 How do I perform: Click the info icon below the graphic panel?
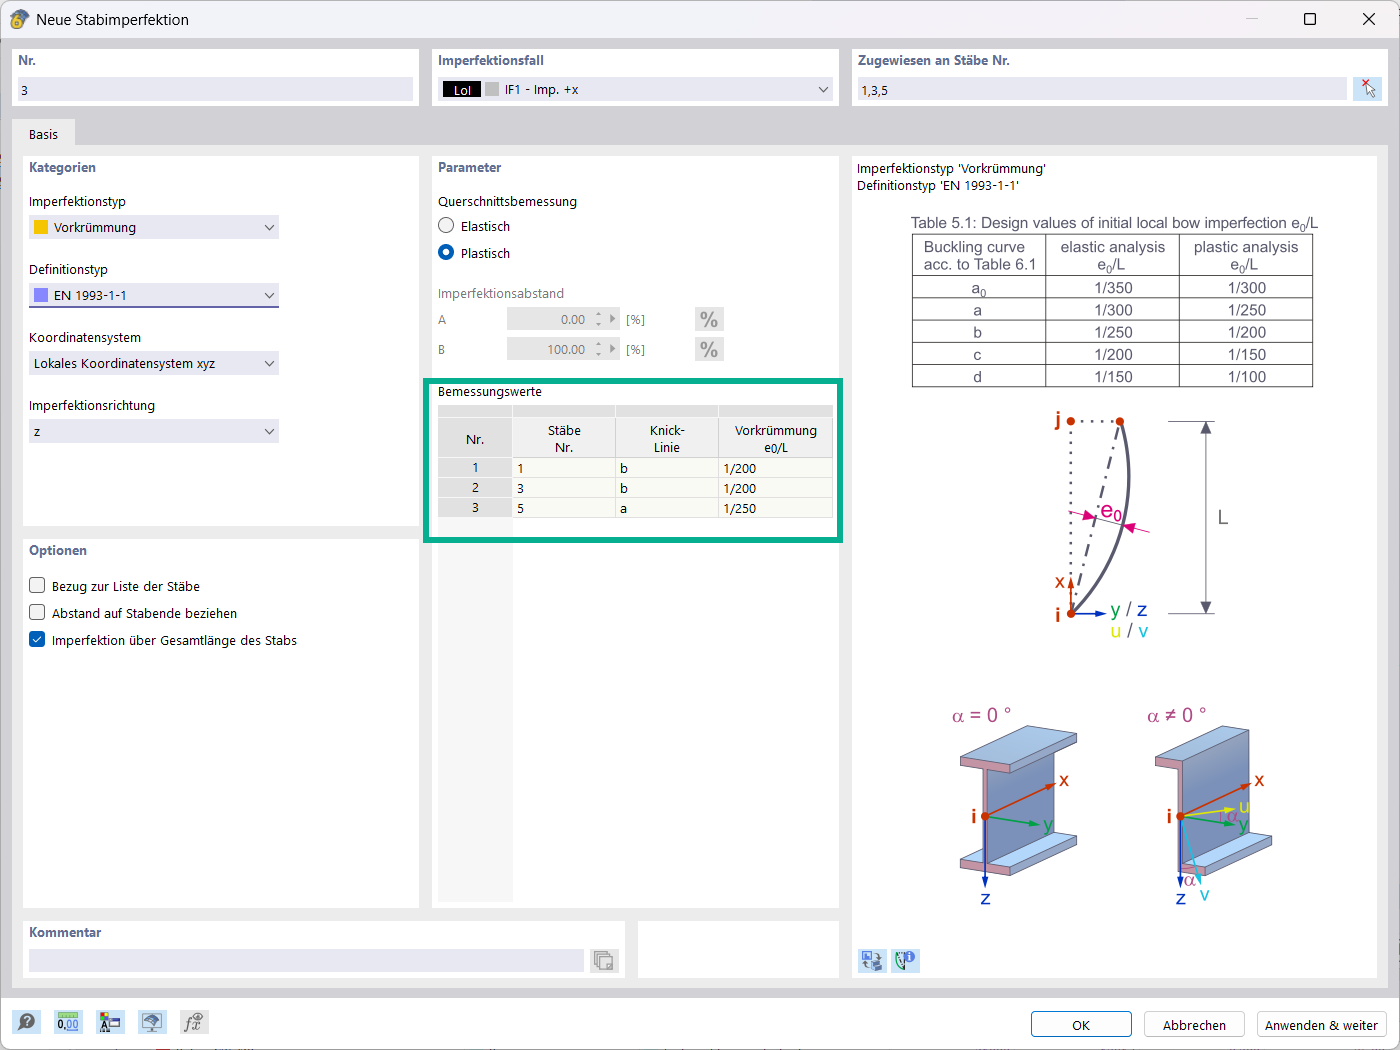pyautogui.click(x=906, y=961)
